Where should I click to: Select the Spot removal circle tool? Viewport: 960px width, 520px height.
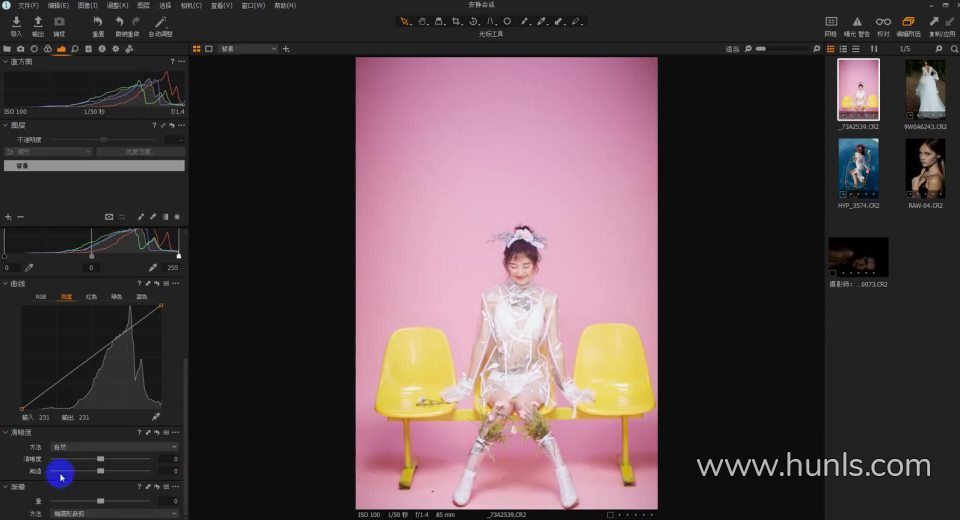coord(507,21)
